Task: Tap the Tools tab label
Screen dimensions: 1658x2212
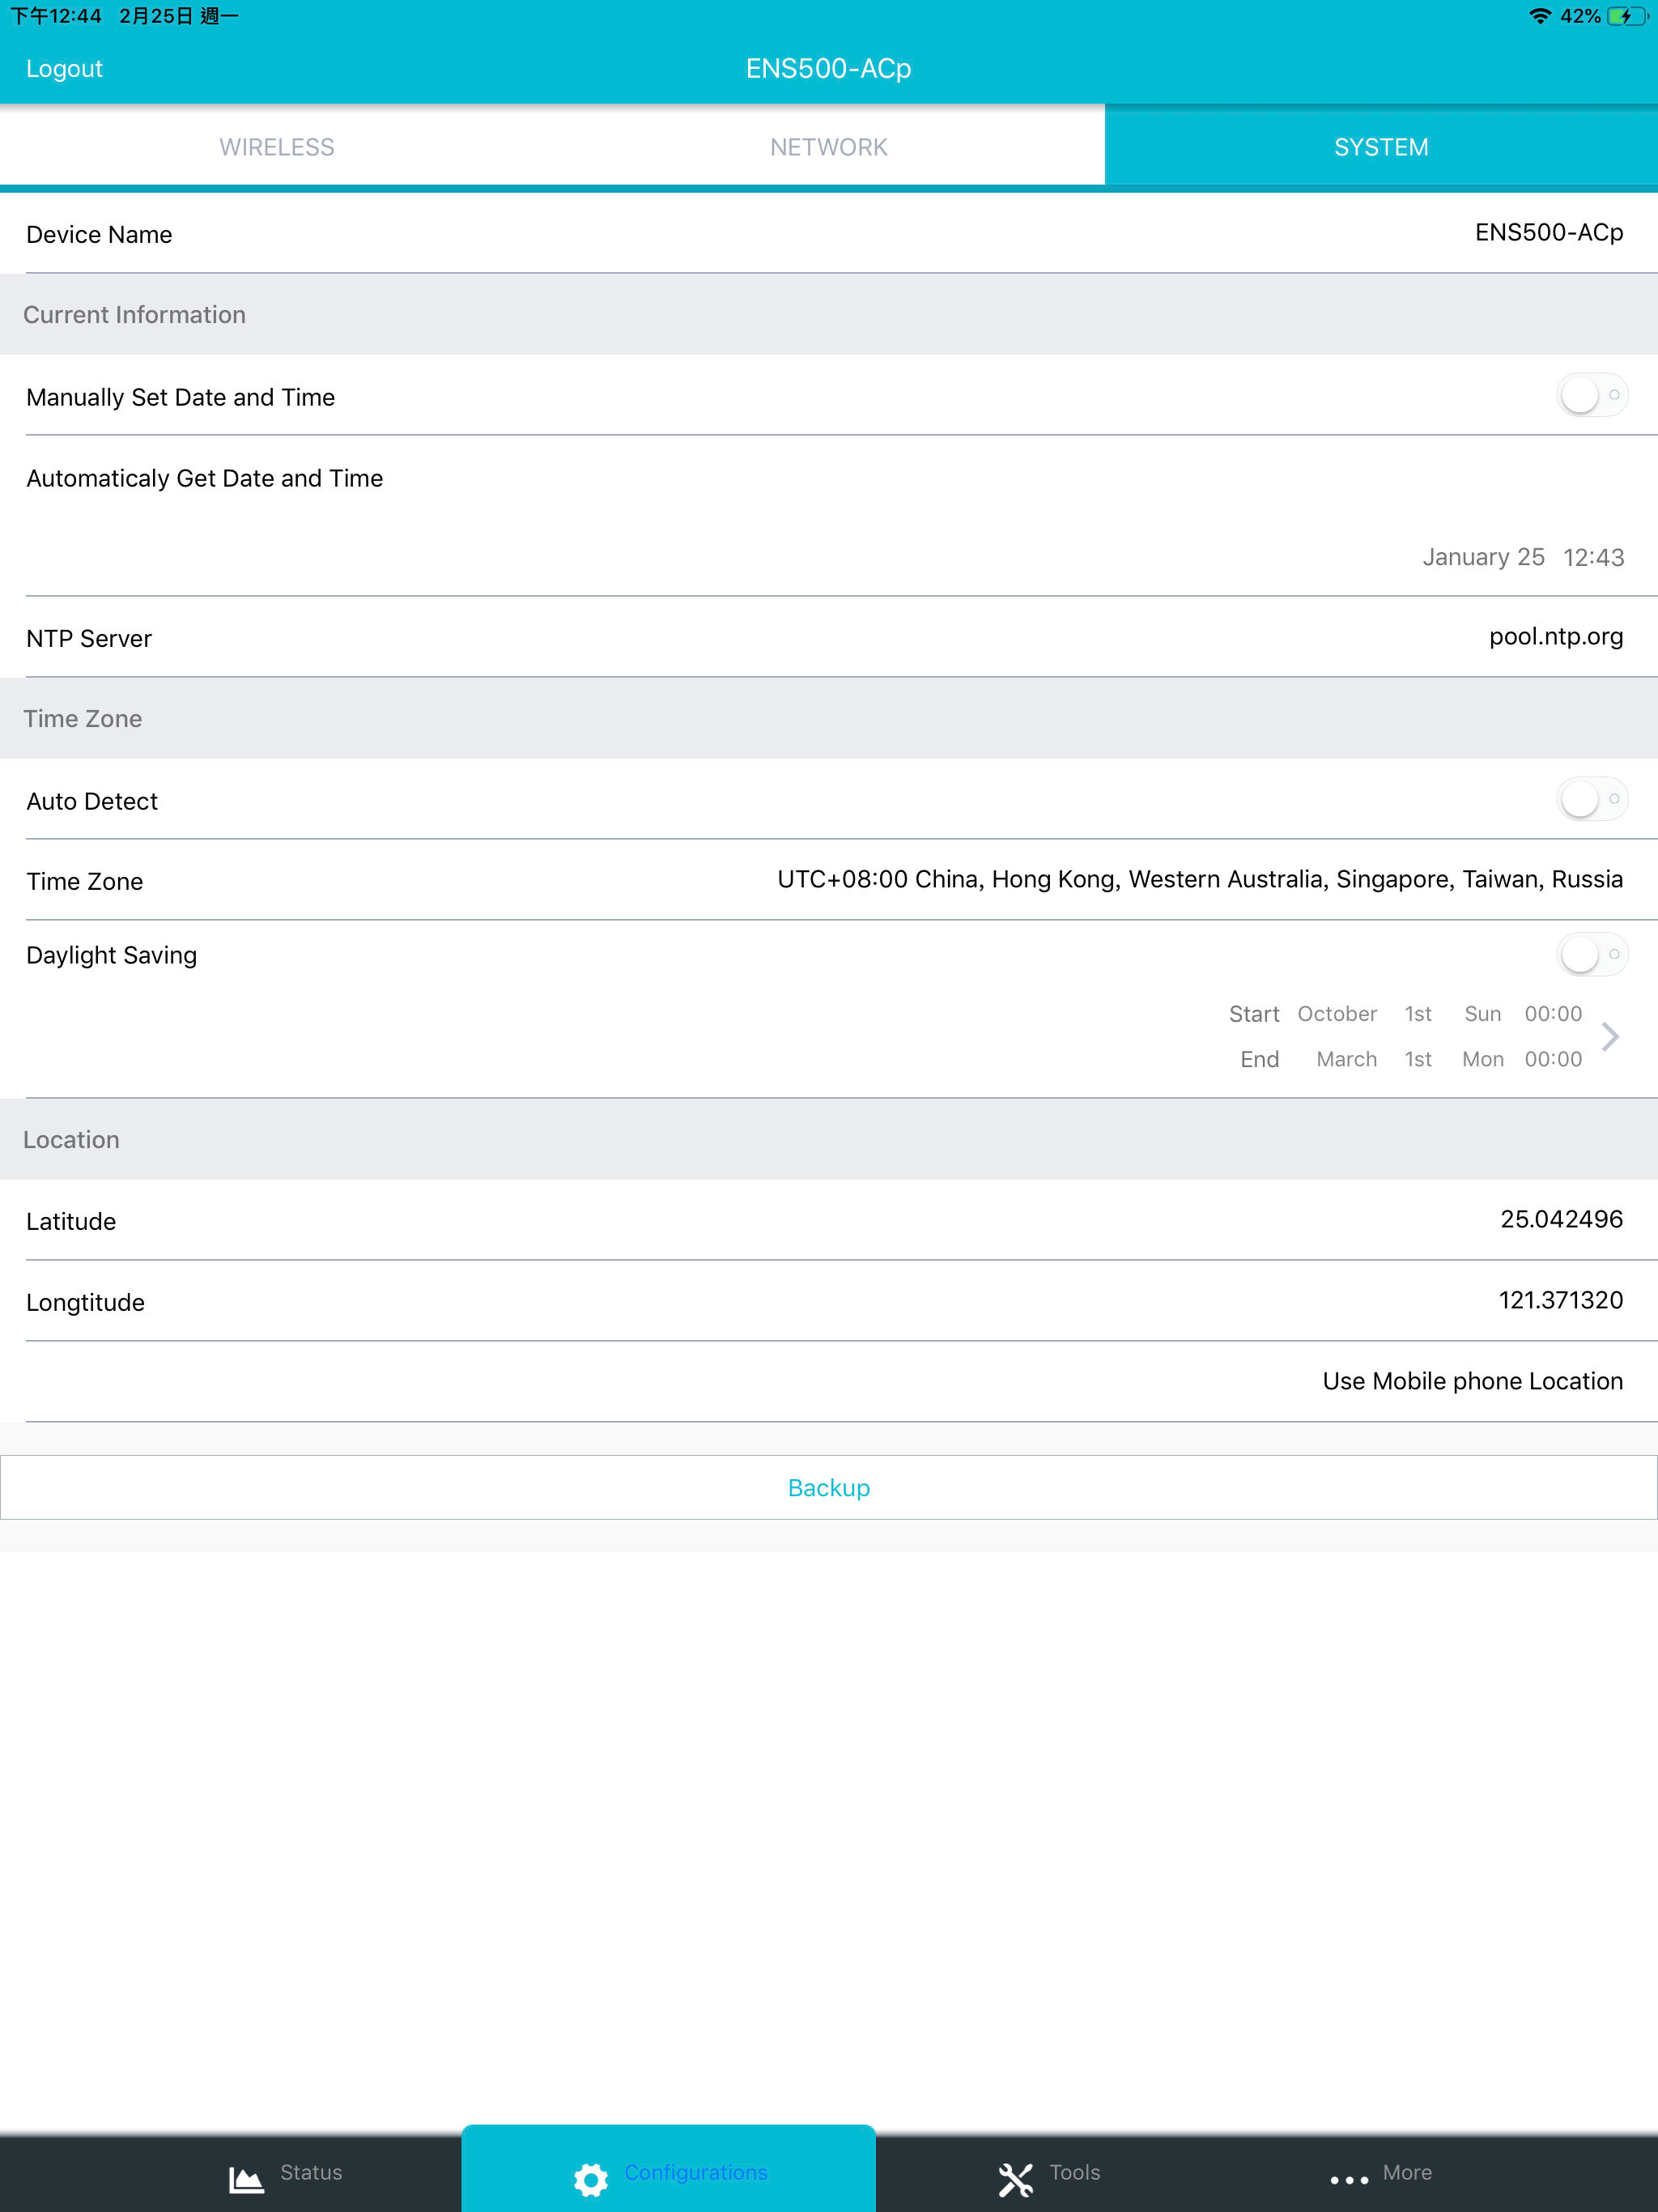Action: click(1075, 2172)
